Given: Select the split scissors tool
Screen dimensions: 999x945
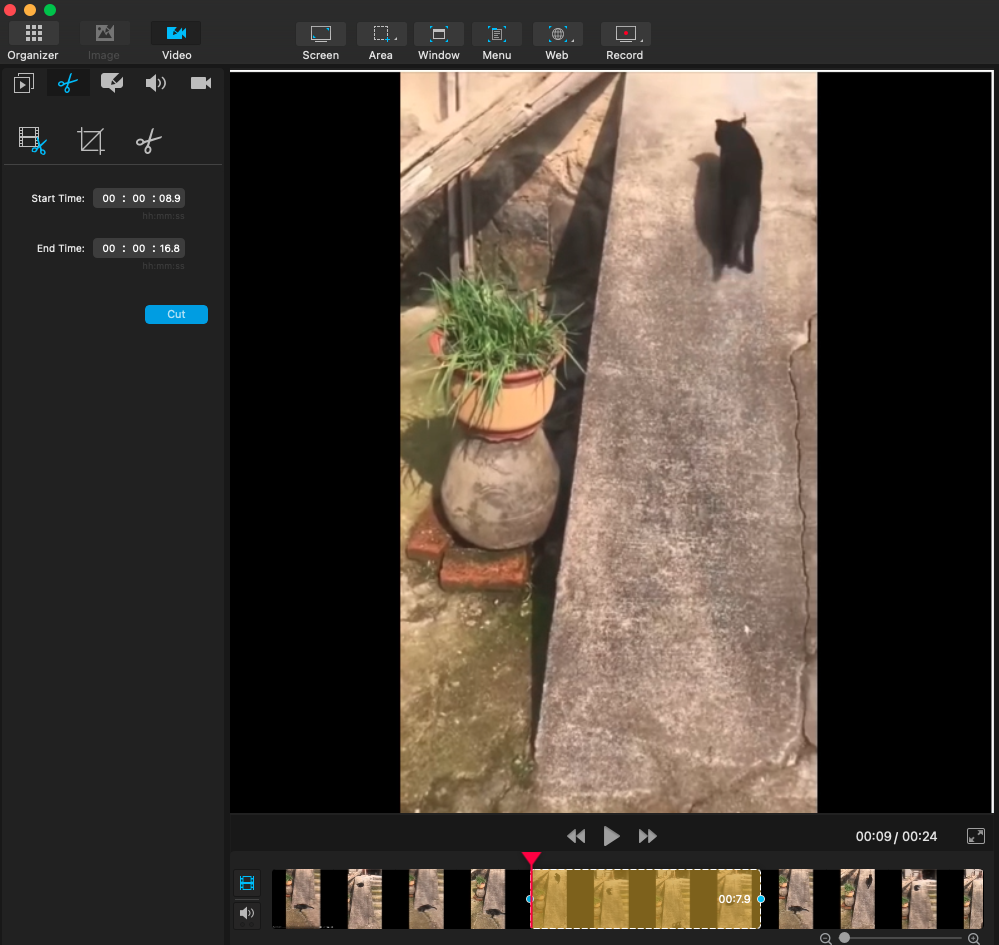Looking at the screenshot, I should [x=148, y=141].
